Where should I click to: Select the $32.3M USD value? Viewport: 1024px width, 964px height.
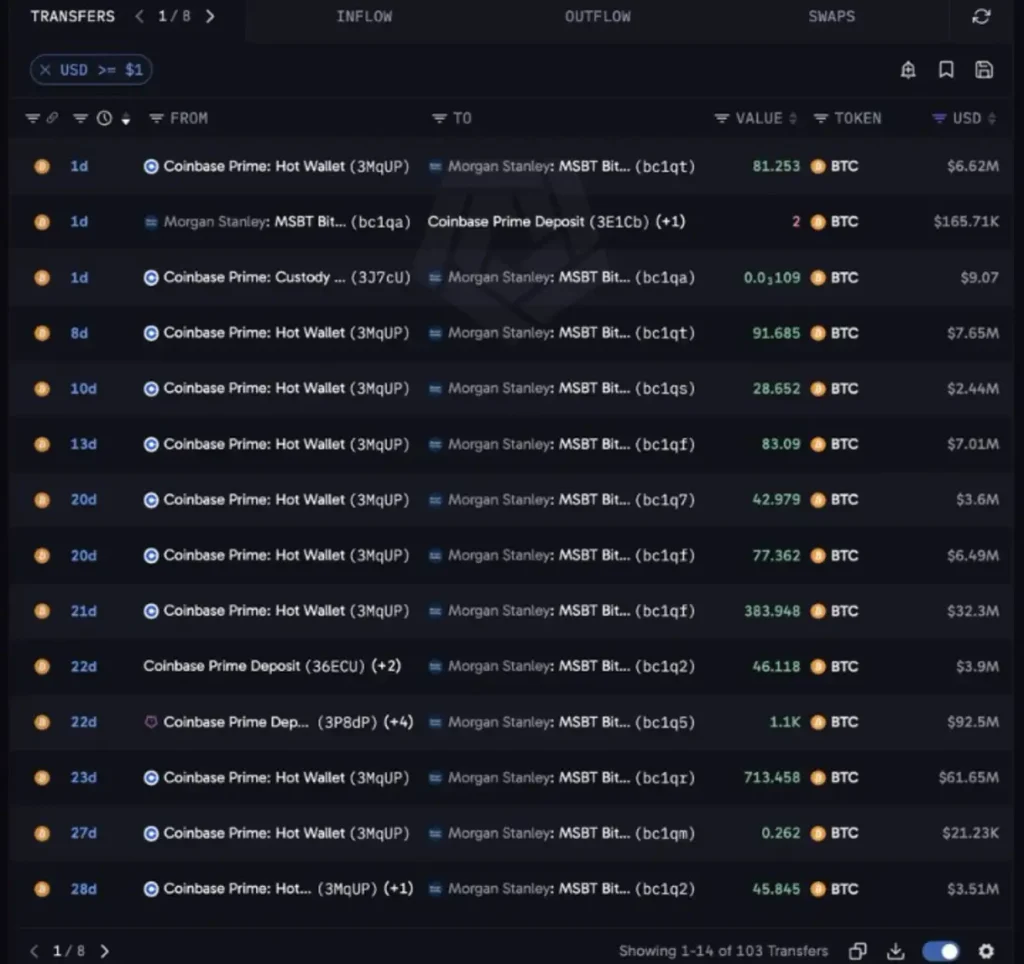tap(972, 611)
